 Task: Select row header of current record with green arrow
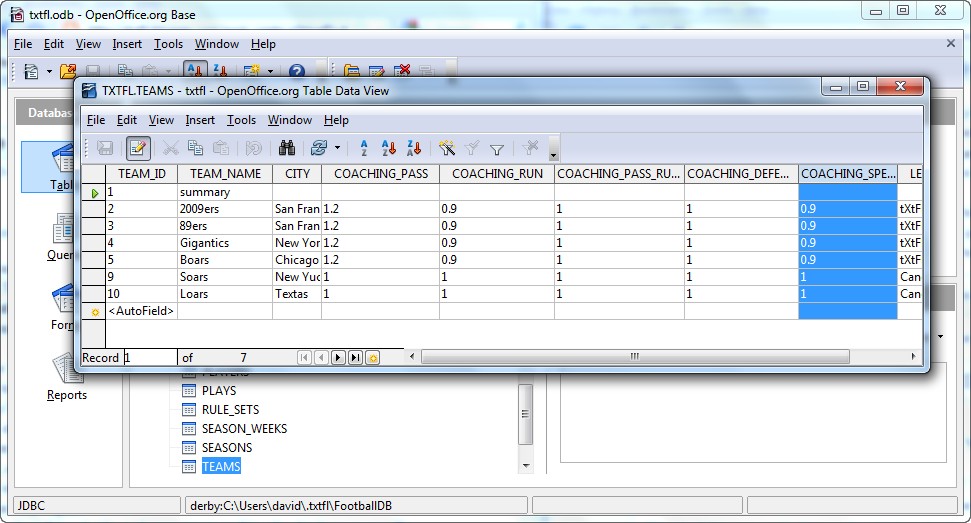click(94, 192)
